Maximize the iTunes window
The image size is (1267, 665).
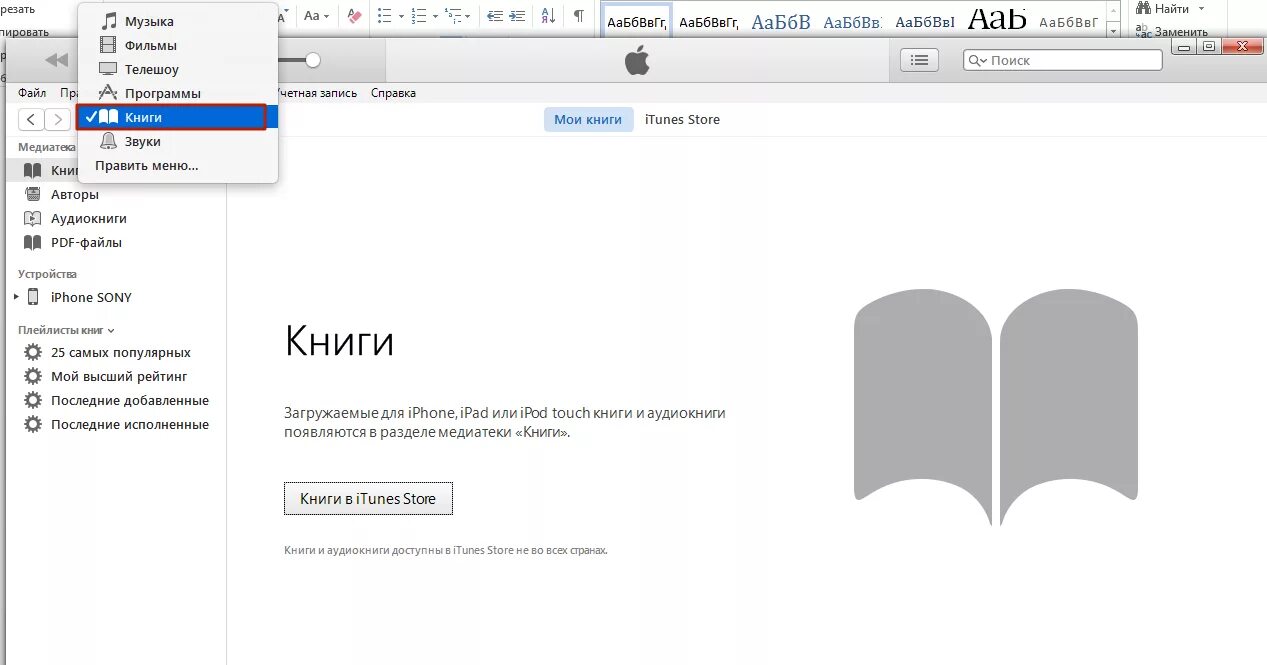pos(1209,46)
